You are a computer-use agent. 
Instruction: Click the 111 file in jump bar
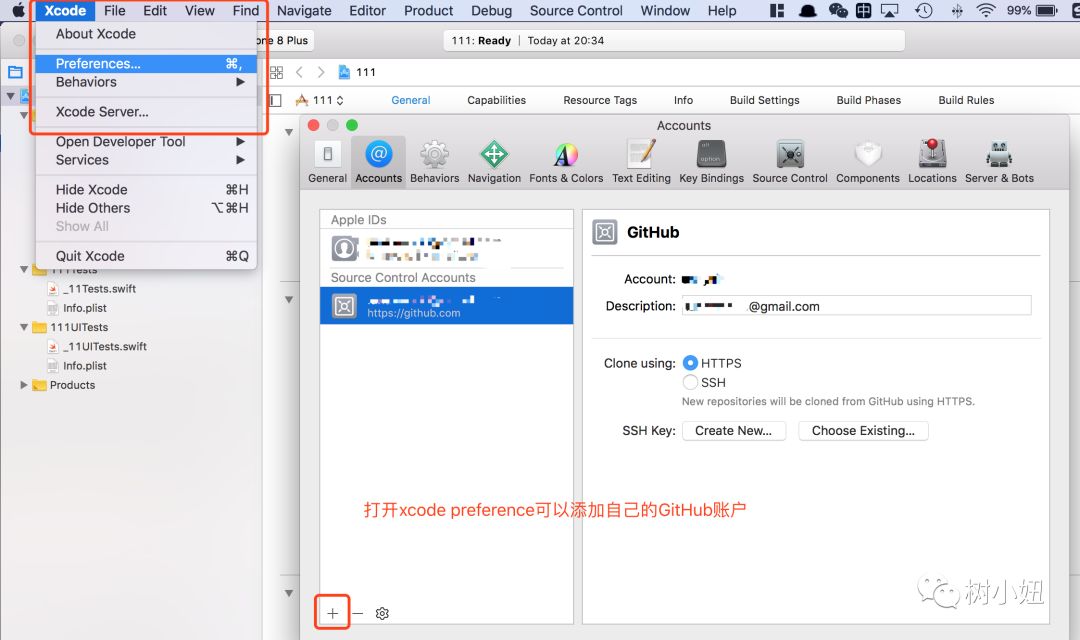coord(357,72)
